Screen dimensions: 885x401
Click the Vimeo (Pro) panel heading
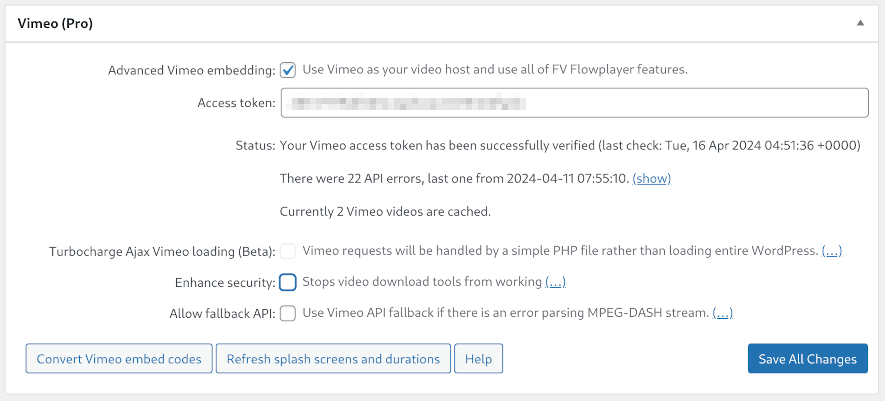pos(55,24)
